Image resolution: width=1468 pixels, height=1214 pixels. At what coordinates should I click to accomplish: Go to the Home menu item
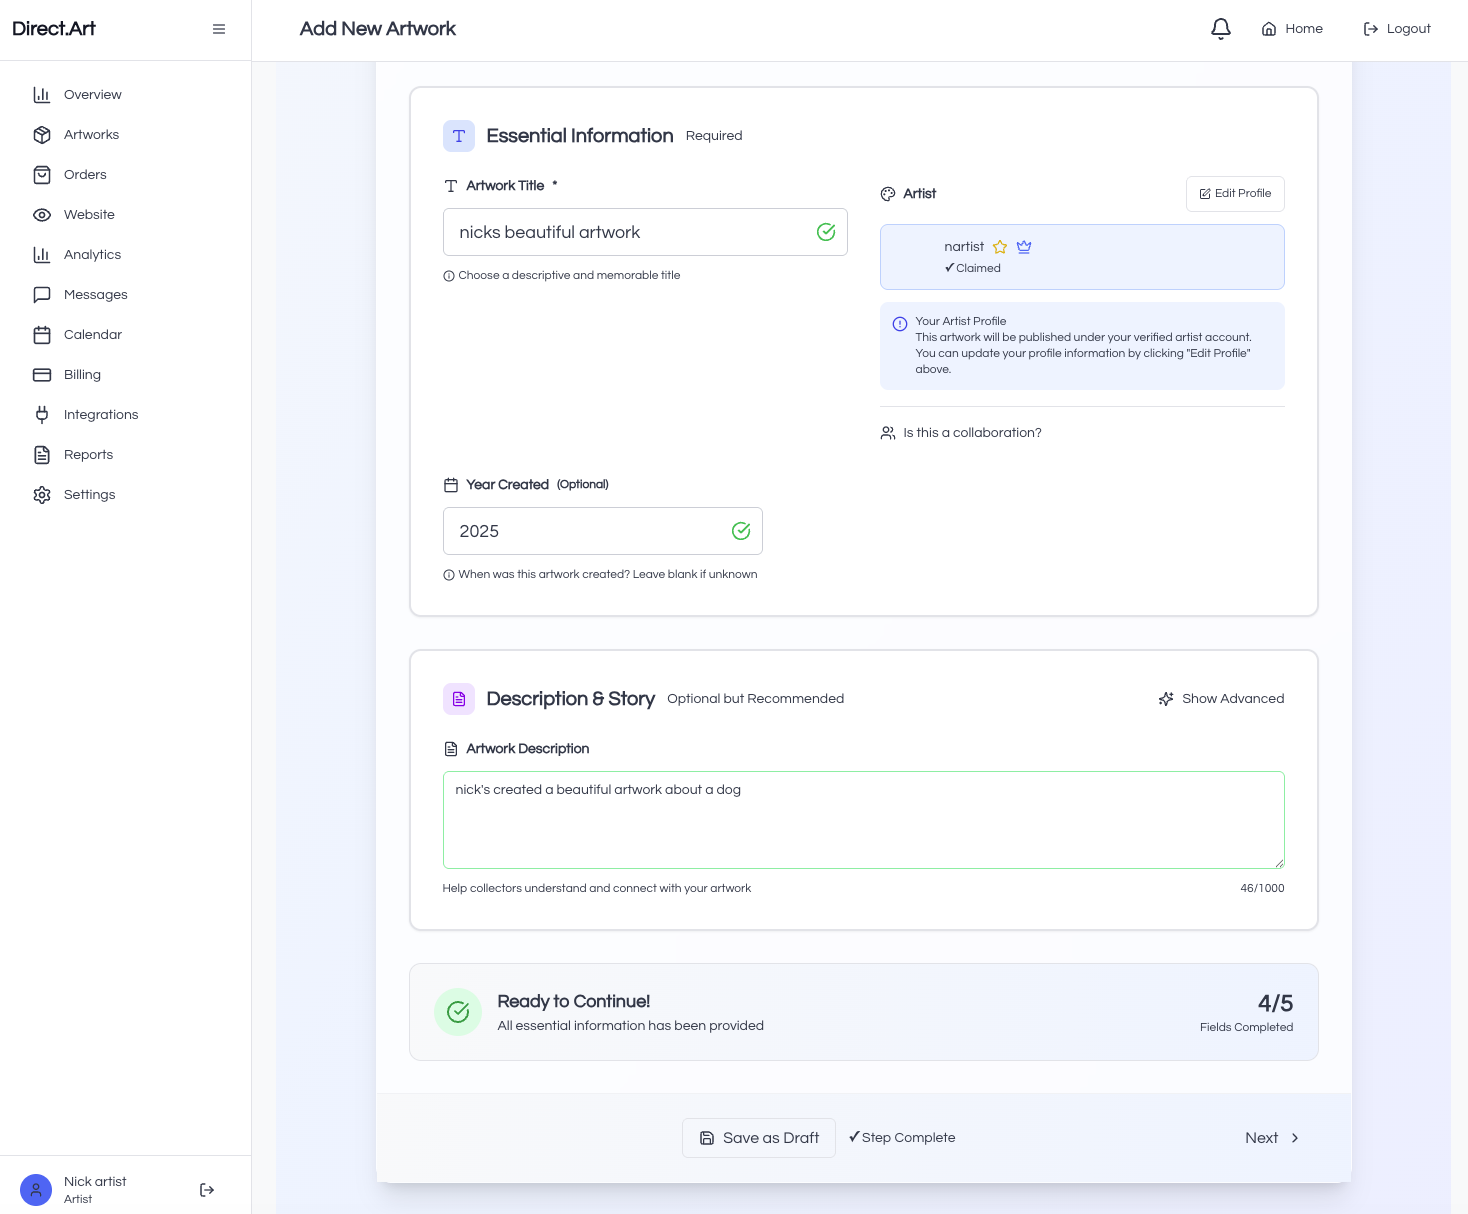click(1291, 29)
